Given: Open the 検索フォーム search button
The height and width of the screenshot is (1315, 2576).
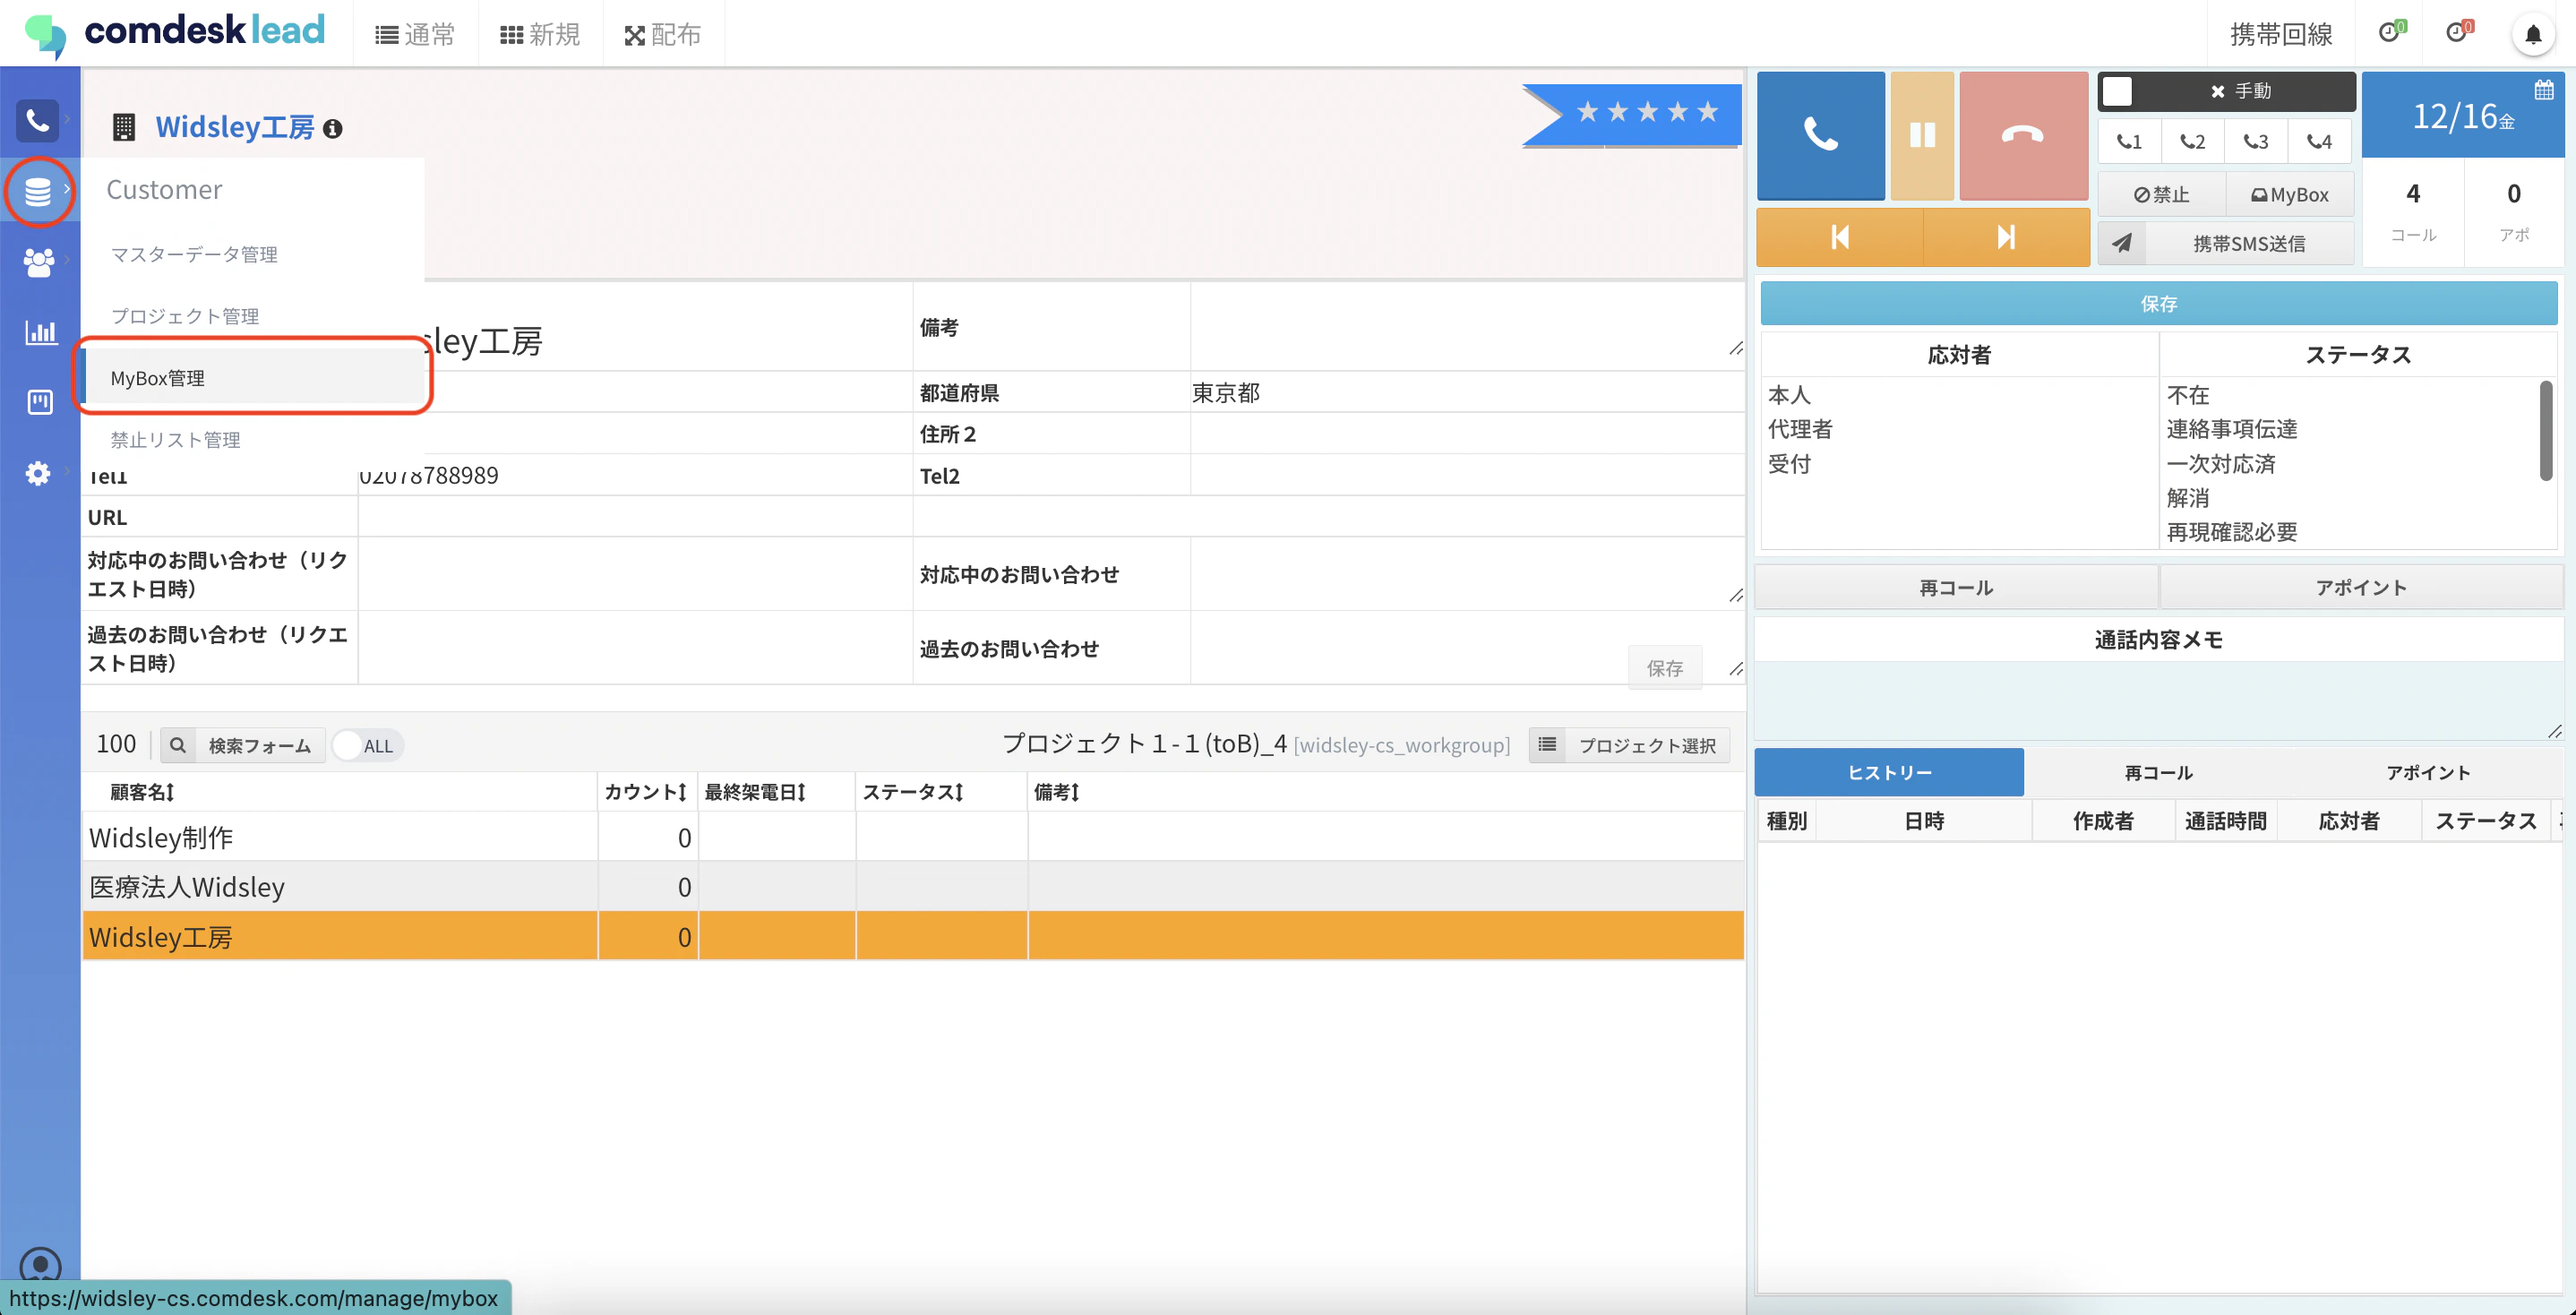Looking at the screenshot, I should [242, 745].
